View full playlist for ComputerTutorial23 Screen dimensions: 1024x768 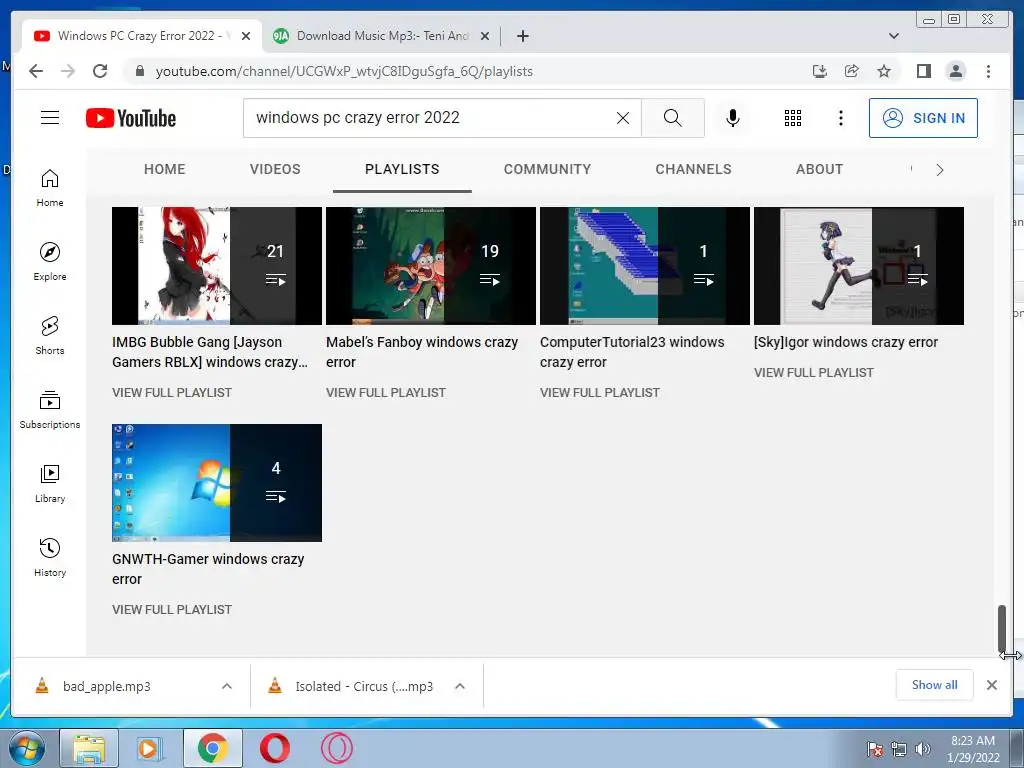(600, 392)
